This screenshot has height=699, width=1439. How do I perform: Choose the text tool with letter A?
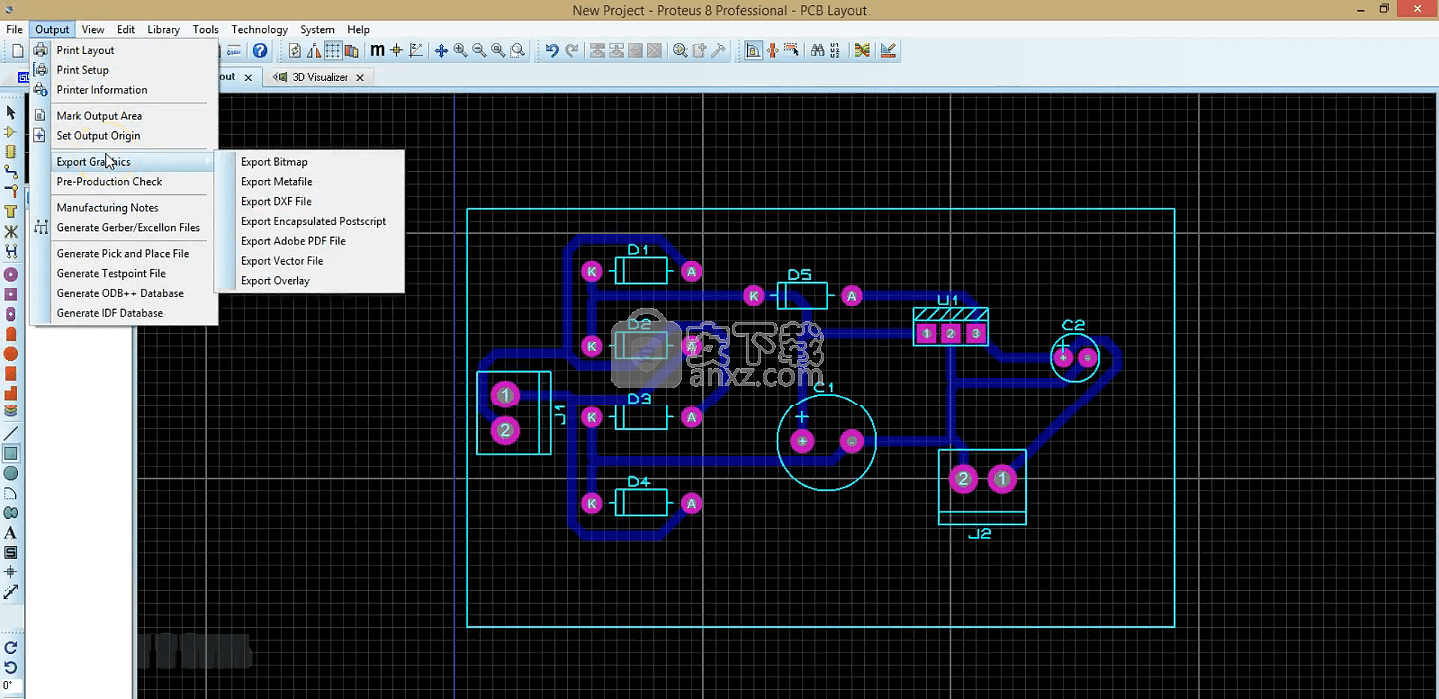tap(11, 533)
